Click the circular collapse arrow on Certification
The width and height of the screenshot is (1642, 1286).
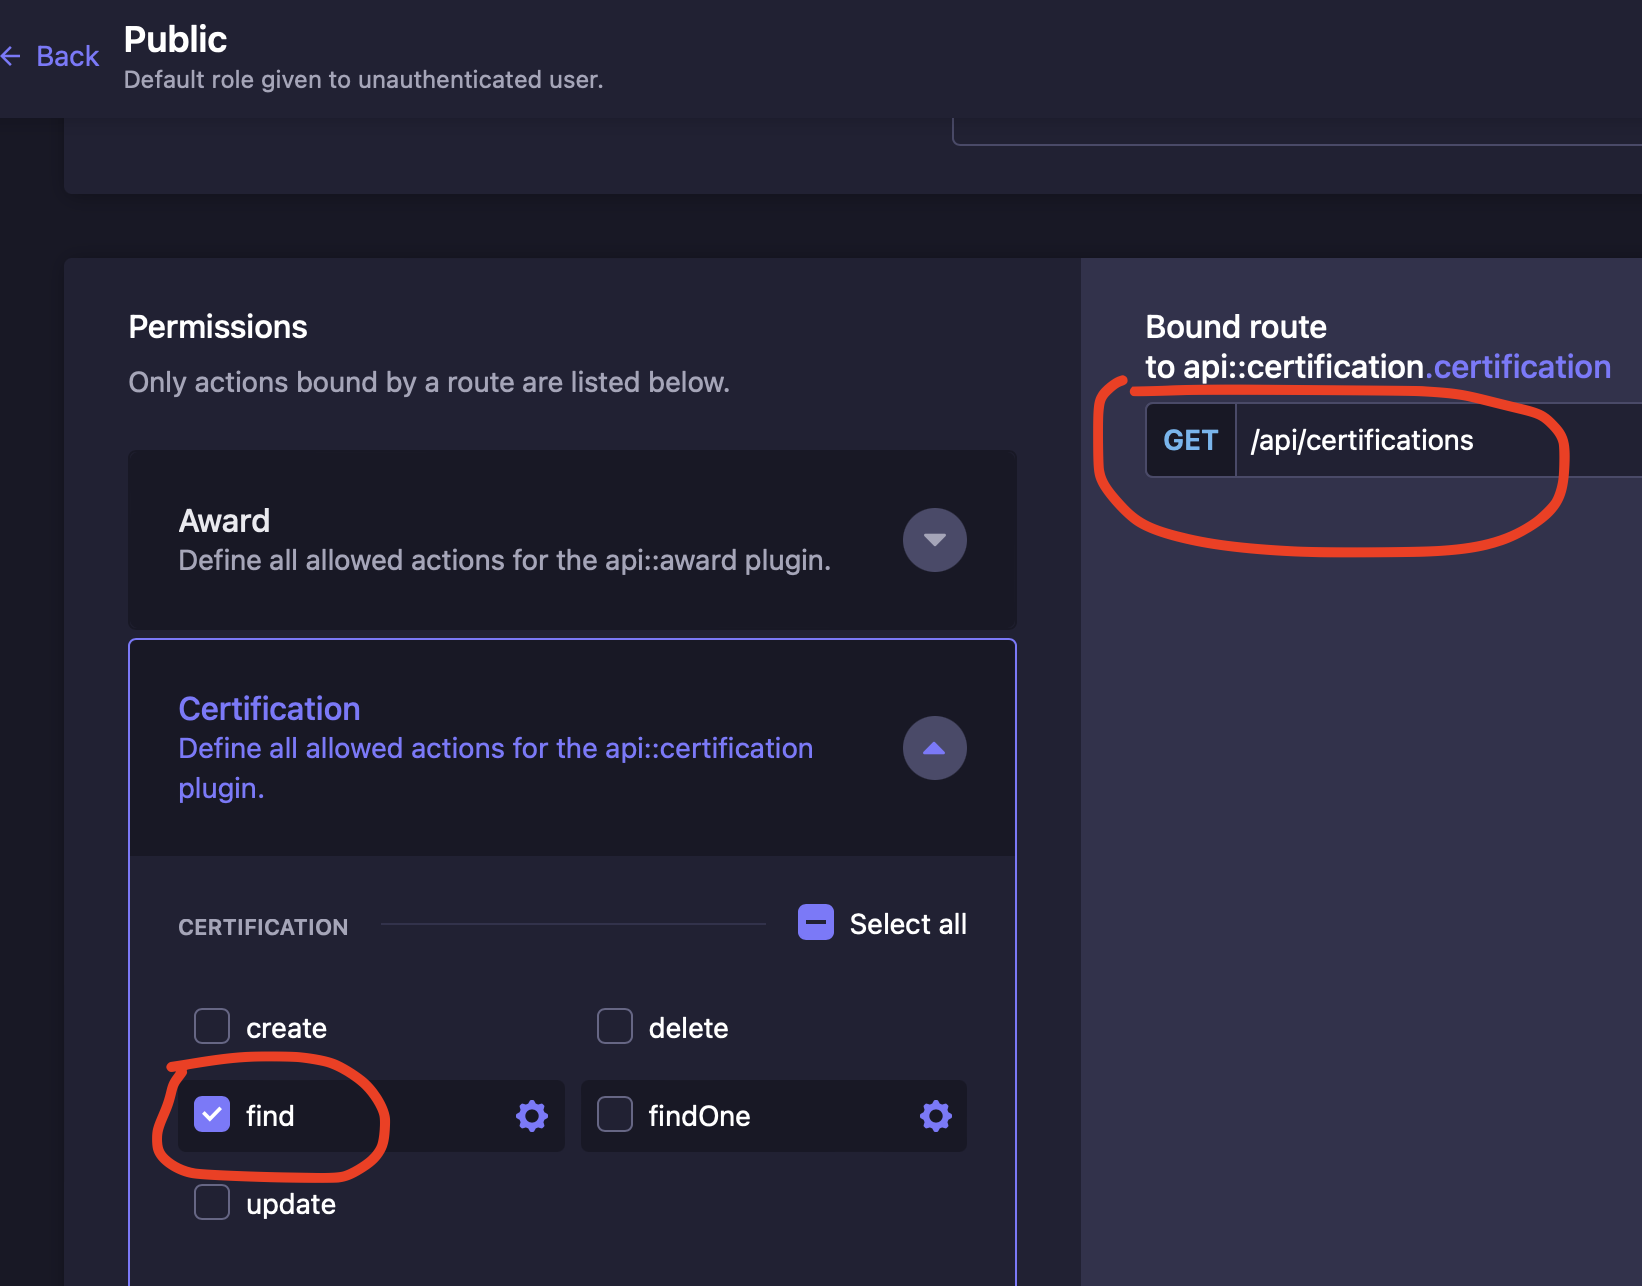pos(933,748)
